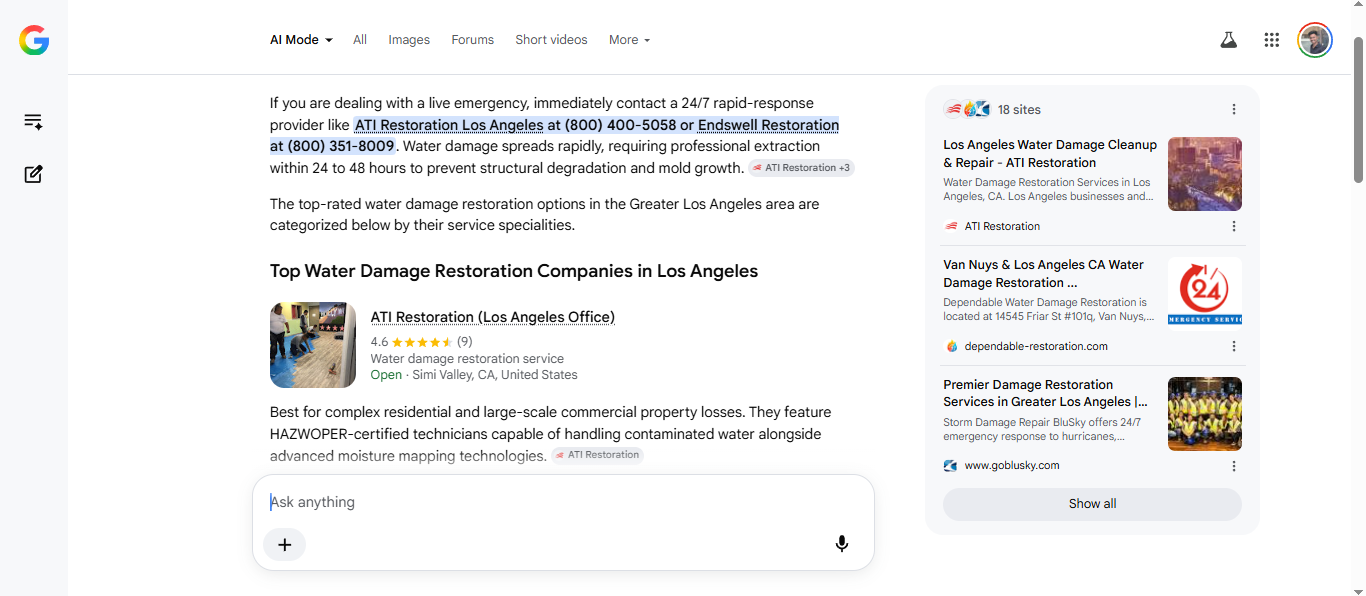Viewport: 1366px width, 596px height.
Task: Switch to the Short videos tab
Action: point(551,40)
